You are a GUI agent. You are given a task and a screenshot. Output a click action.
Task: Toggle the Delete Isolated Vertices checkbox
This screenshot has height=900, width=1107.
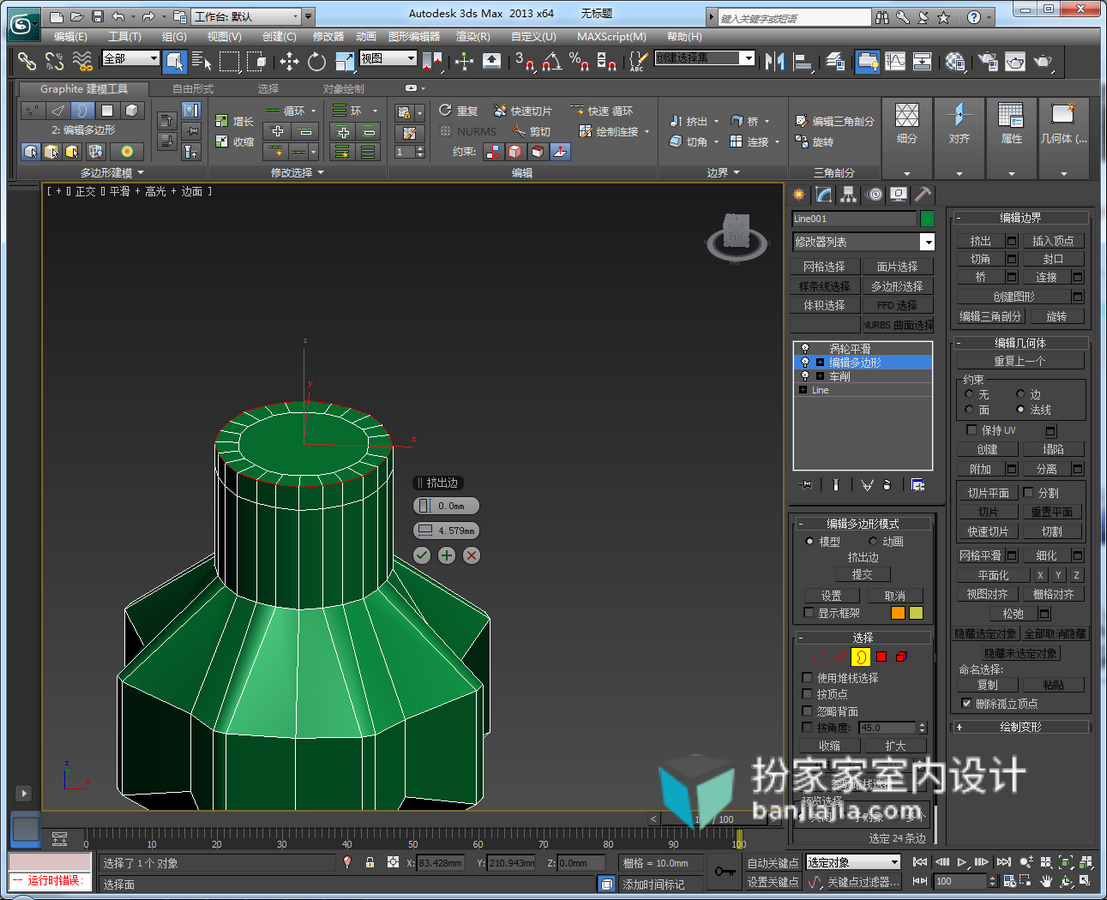tap(967, 703)
